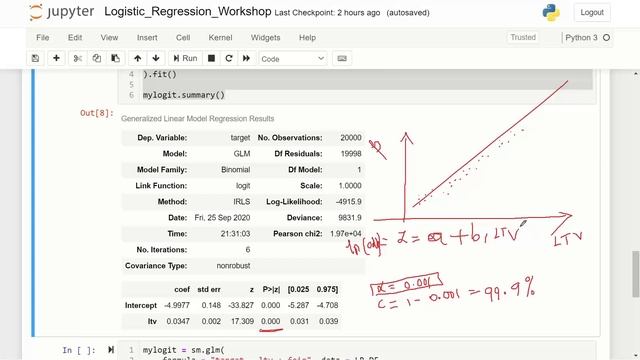Open the command palette keyboard icon
This screenshot has height=360, width=640.
(342, 58)
